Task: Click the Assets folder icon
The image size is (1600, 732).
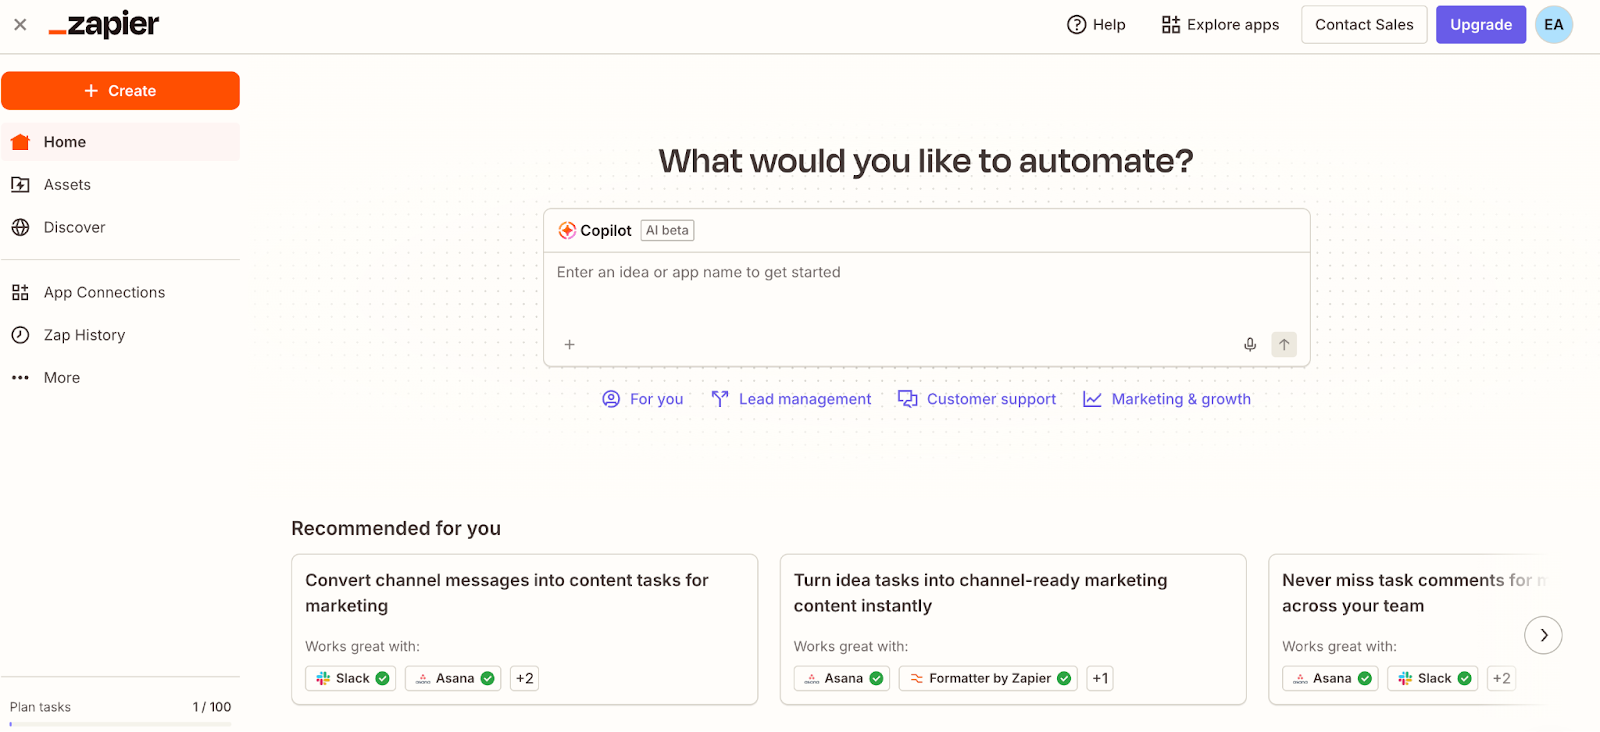Action: point(20,185)
